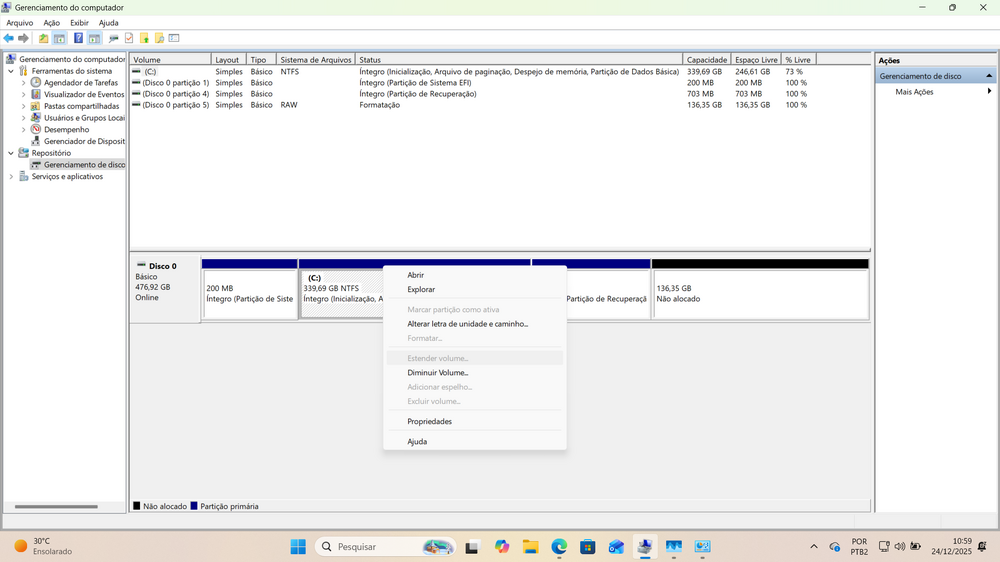This screenshot has height=562, width=1000.
Task: Open Agendador de Tarefas in the tree
Action: 81,83
